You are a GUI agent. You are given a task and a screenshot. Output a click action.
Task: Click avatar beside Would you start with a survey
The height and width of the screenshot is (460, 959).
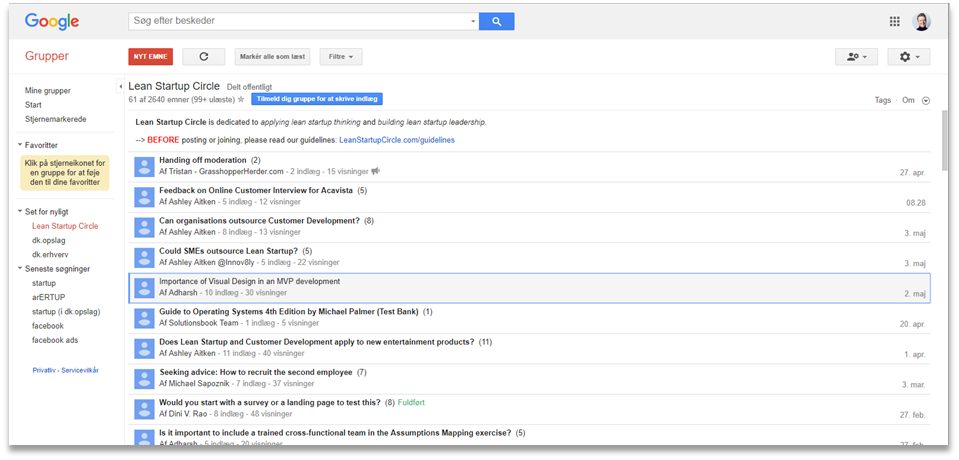pos(144,409)
